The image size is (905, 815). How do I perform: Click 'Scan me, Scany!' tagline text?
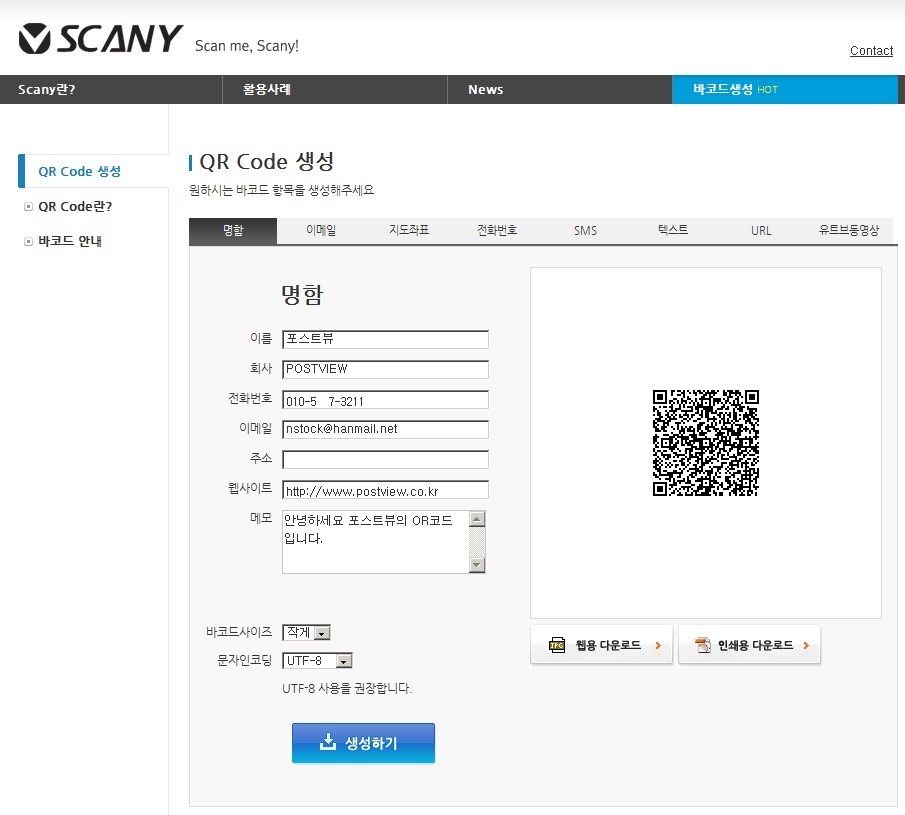[247, 46]
